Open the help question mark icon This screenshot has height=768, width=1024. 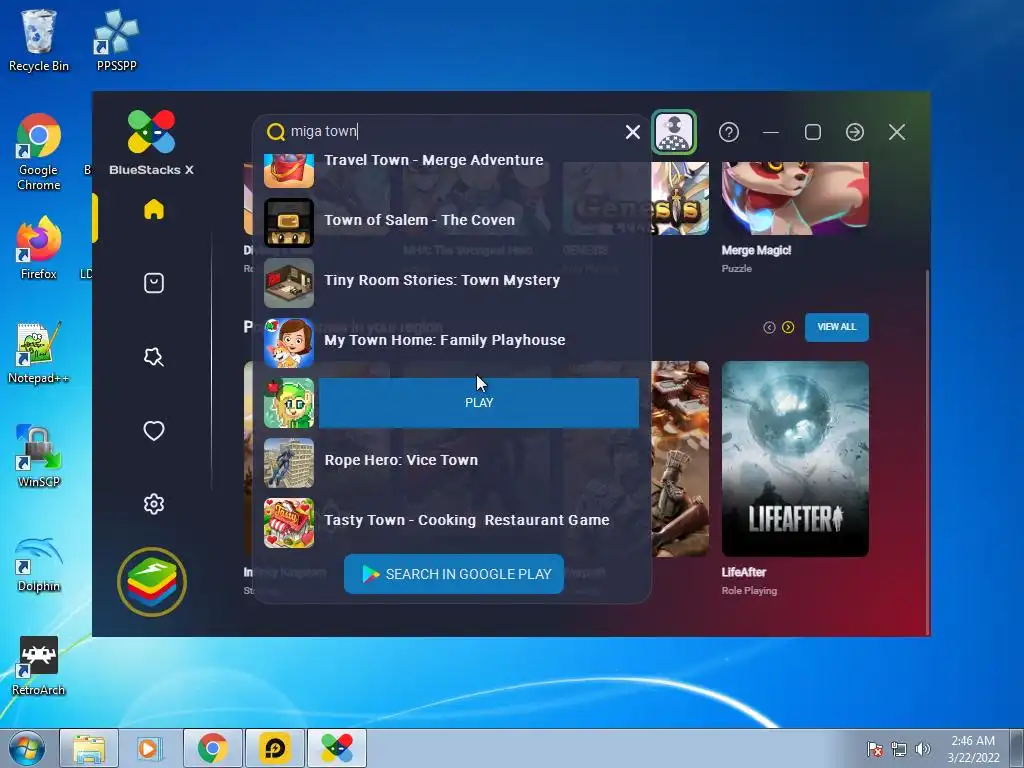[x=729, y=133]
